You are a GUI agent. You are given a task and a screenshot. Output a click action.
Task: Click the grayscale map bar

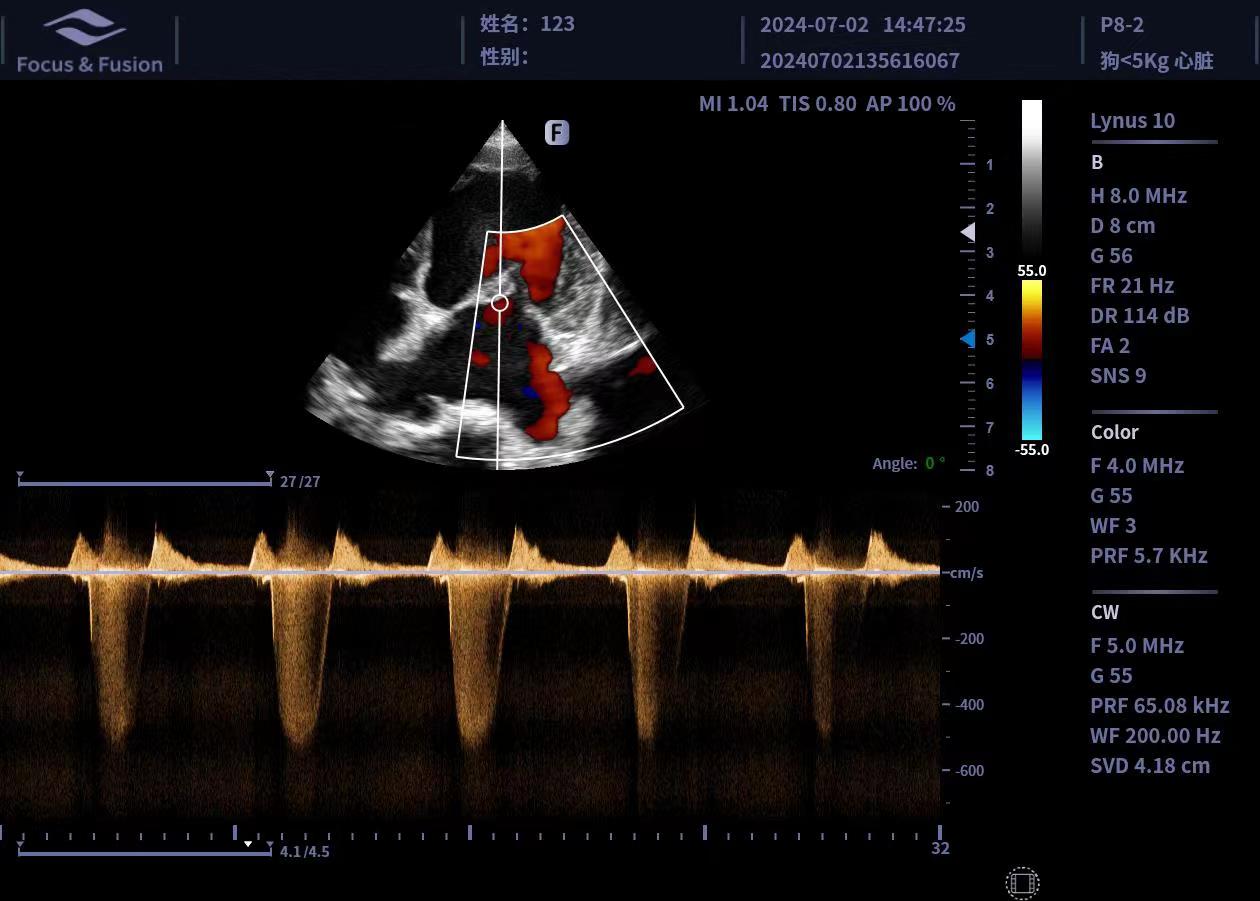(x=1031, y=180)
